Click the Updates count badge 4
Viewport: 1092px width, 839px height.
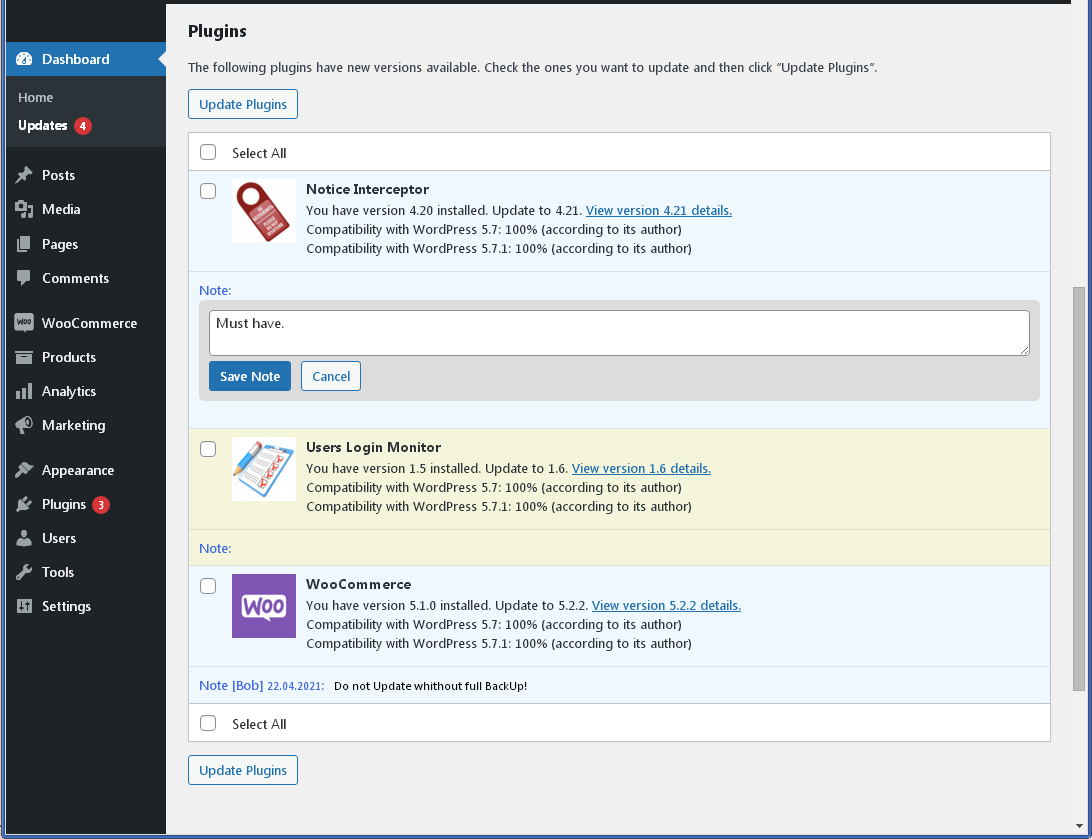[83, 126]
